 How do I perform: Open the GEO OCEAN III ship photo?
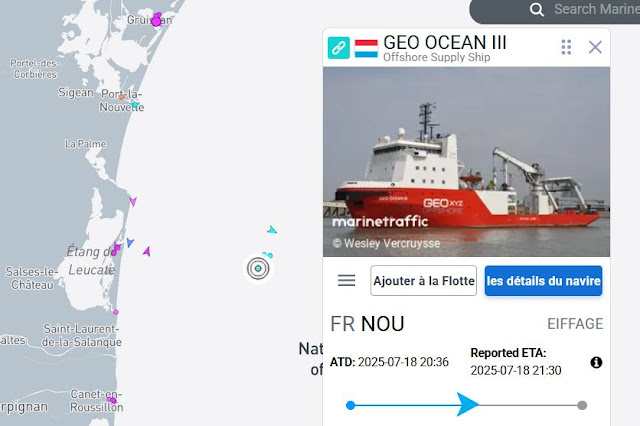(x=466, y=162)
